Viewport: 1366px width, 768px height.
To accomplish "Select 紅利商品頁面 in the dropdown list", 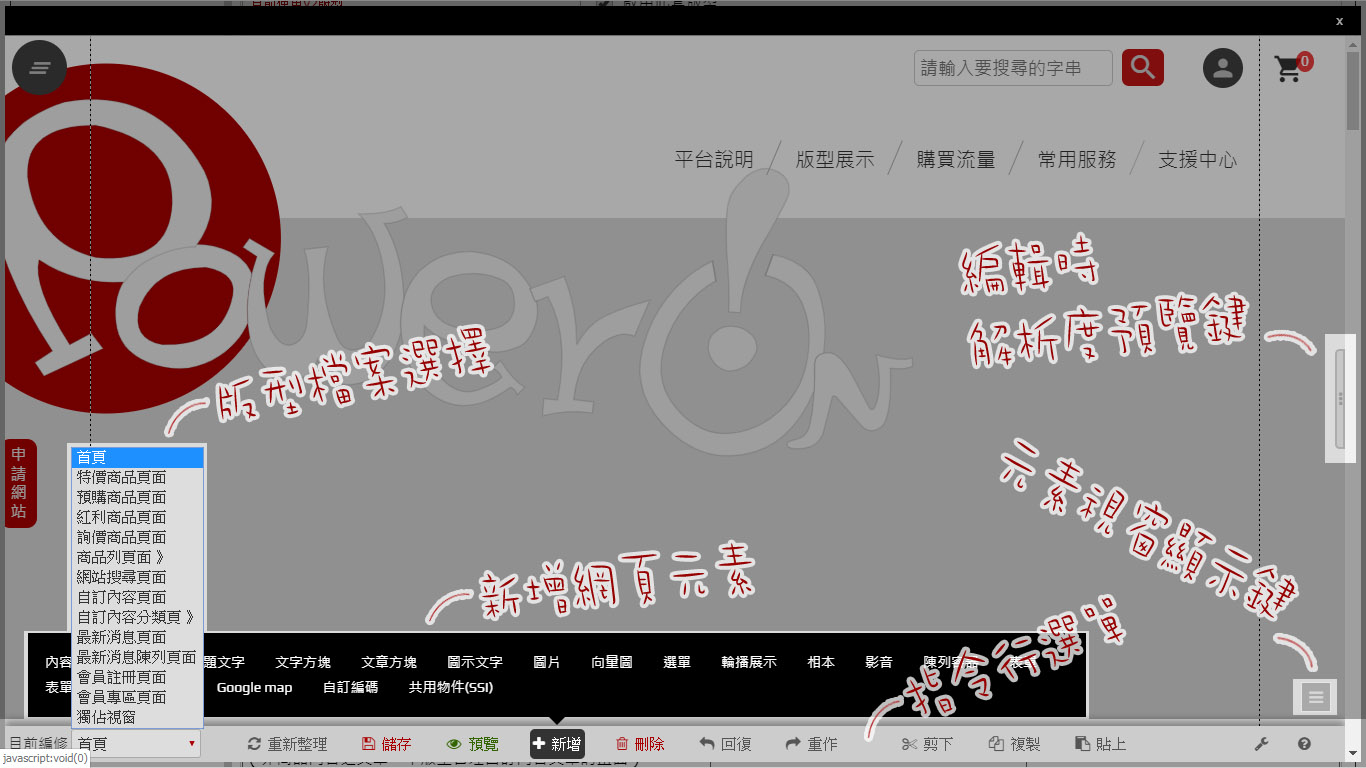I will (x=138, y=517).
